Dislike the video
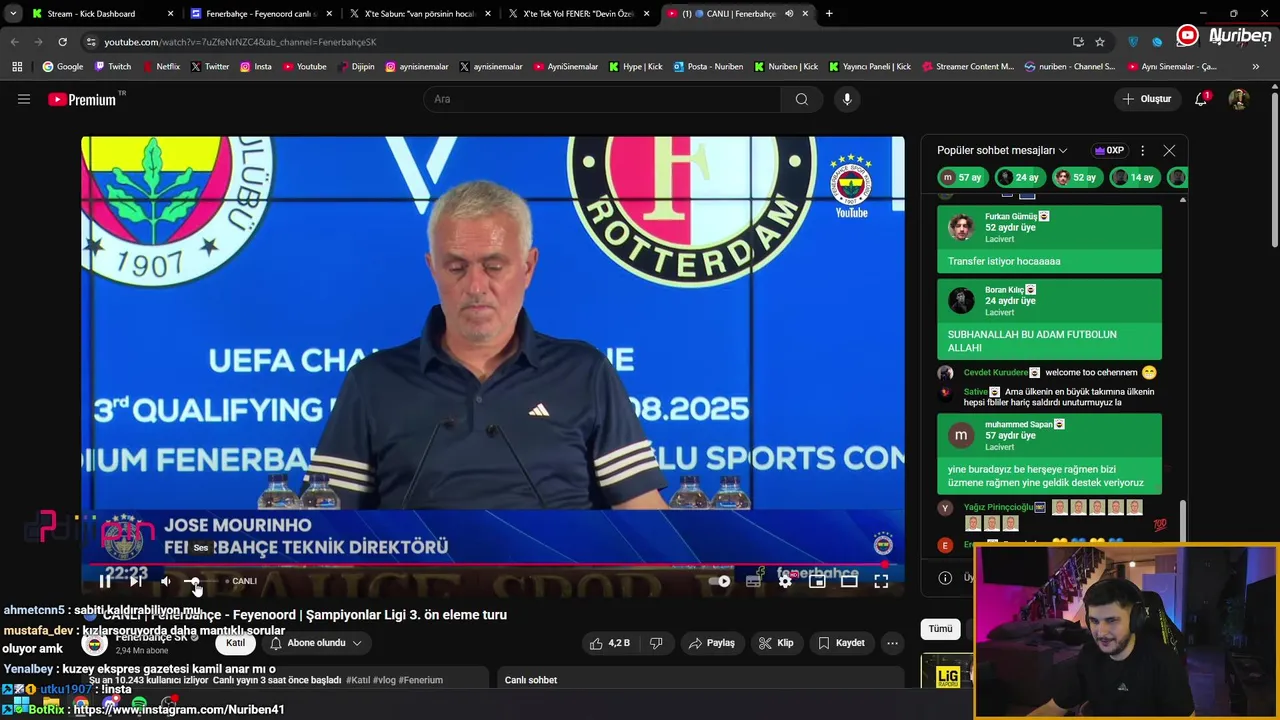1280x720 pixels. click(656, 643)
